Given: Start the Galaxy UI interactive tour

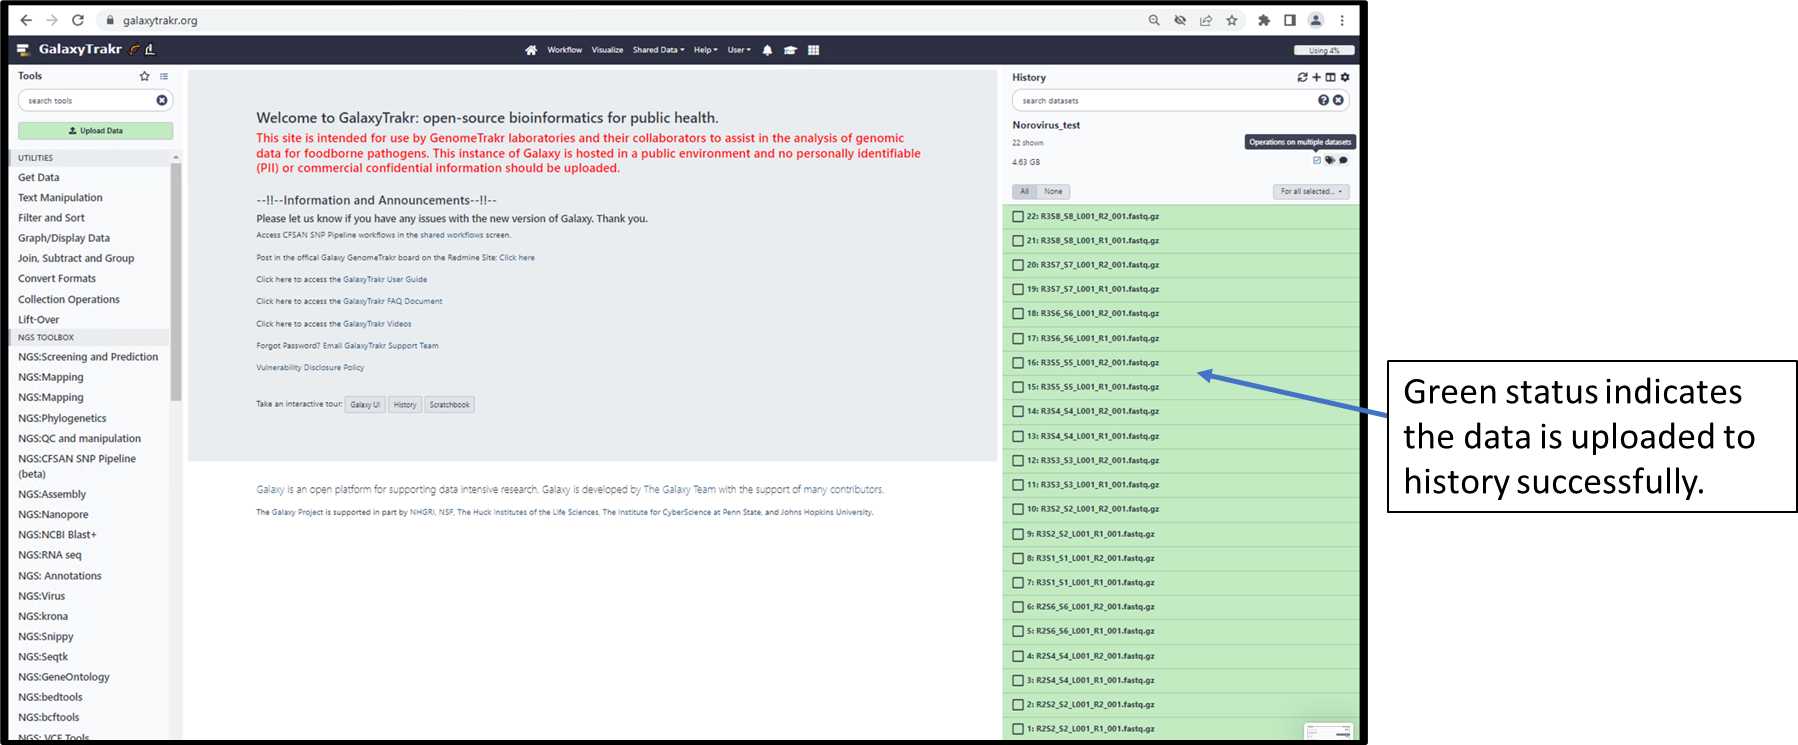Looking at the screenshot, I should [x=365, y=405].
